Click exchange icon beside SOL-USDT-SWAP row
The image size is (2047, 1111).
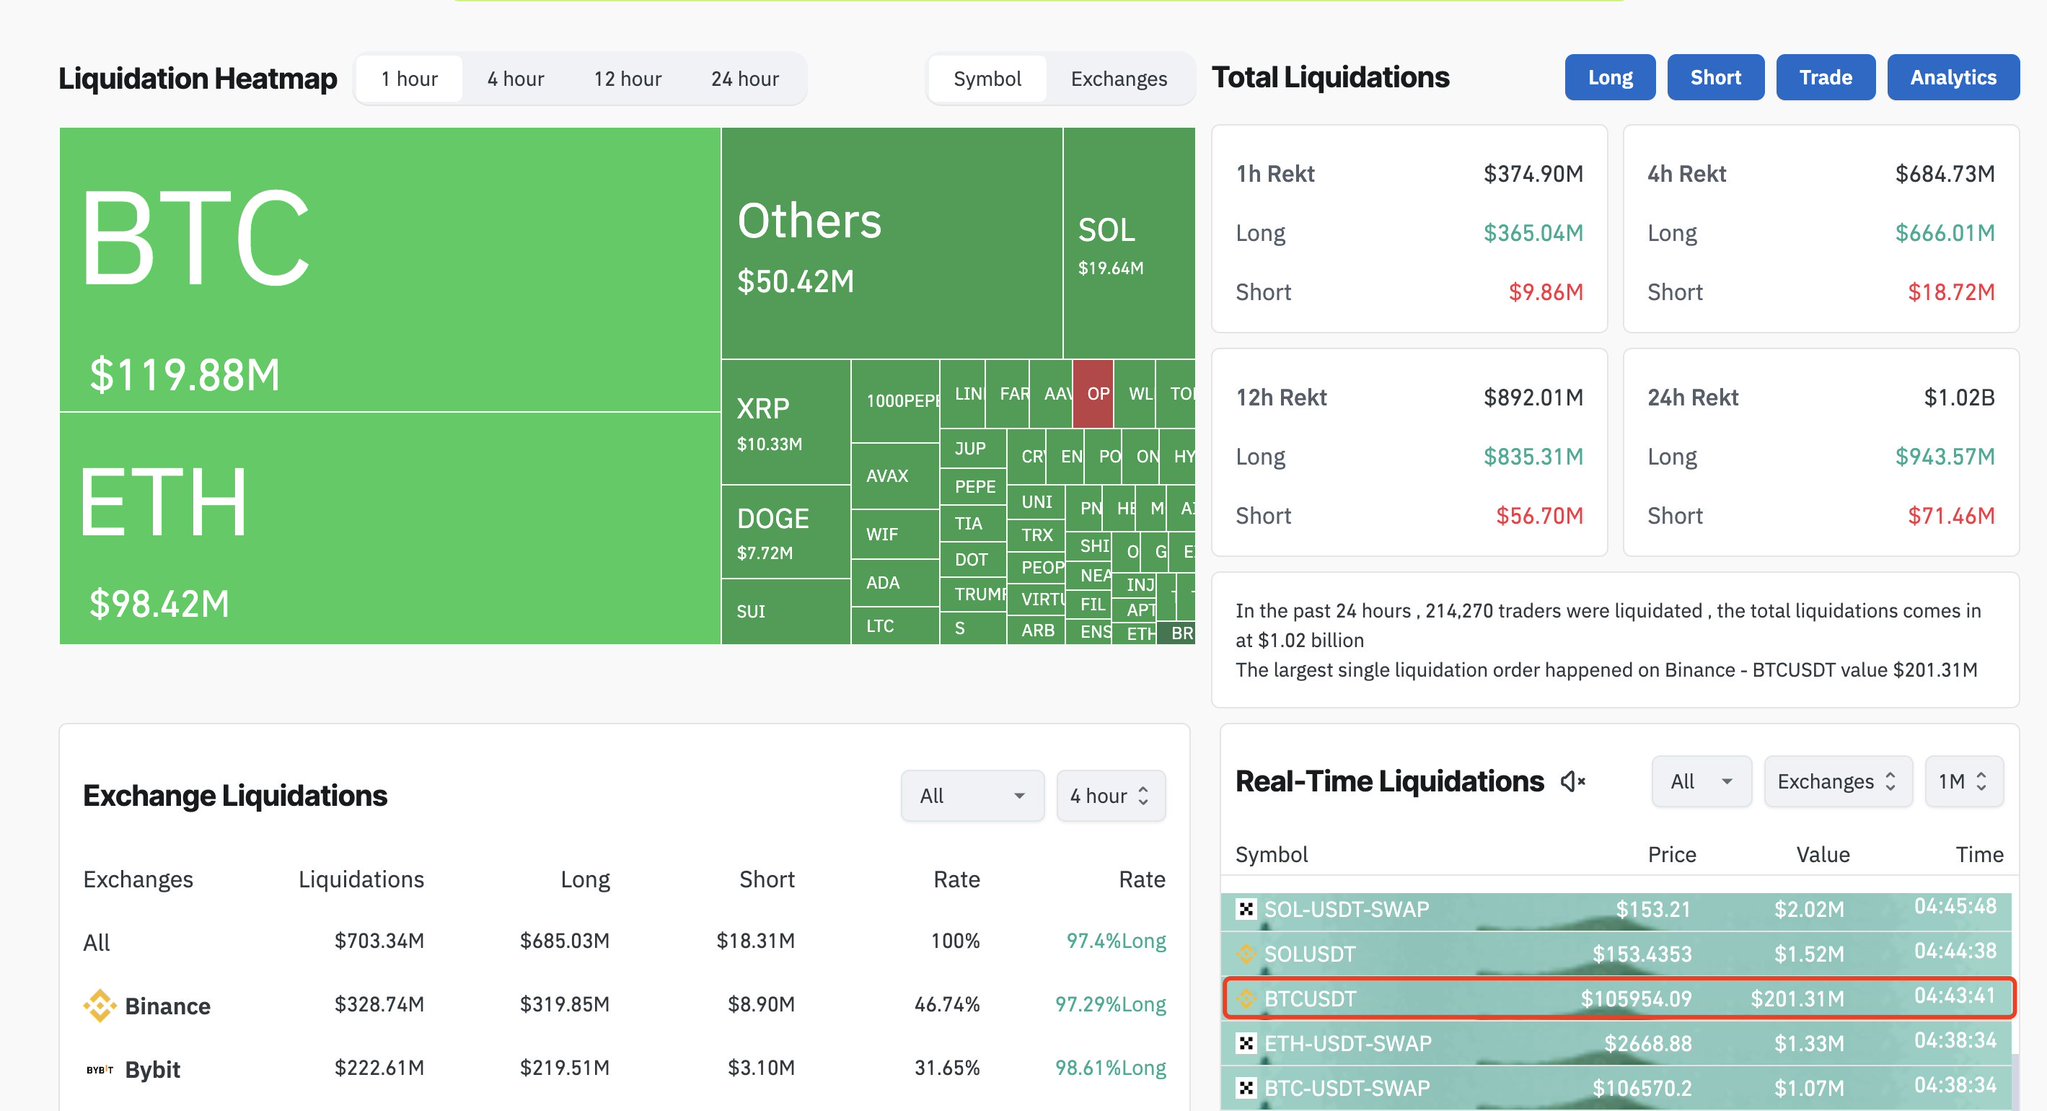tap(1246, 909)
